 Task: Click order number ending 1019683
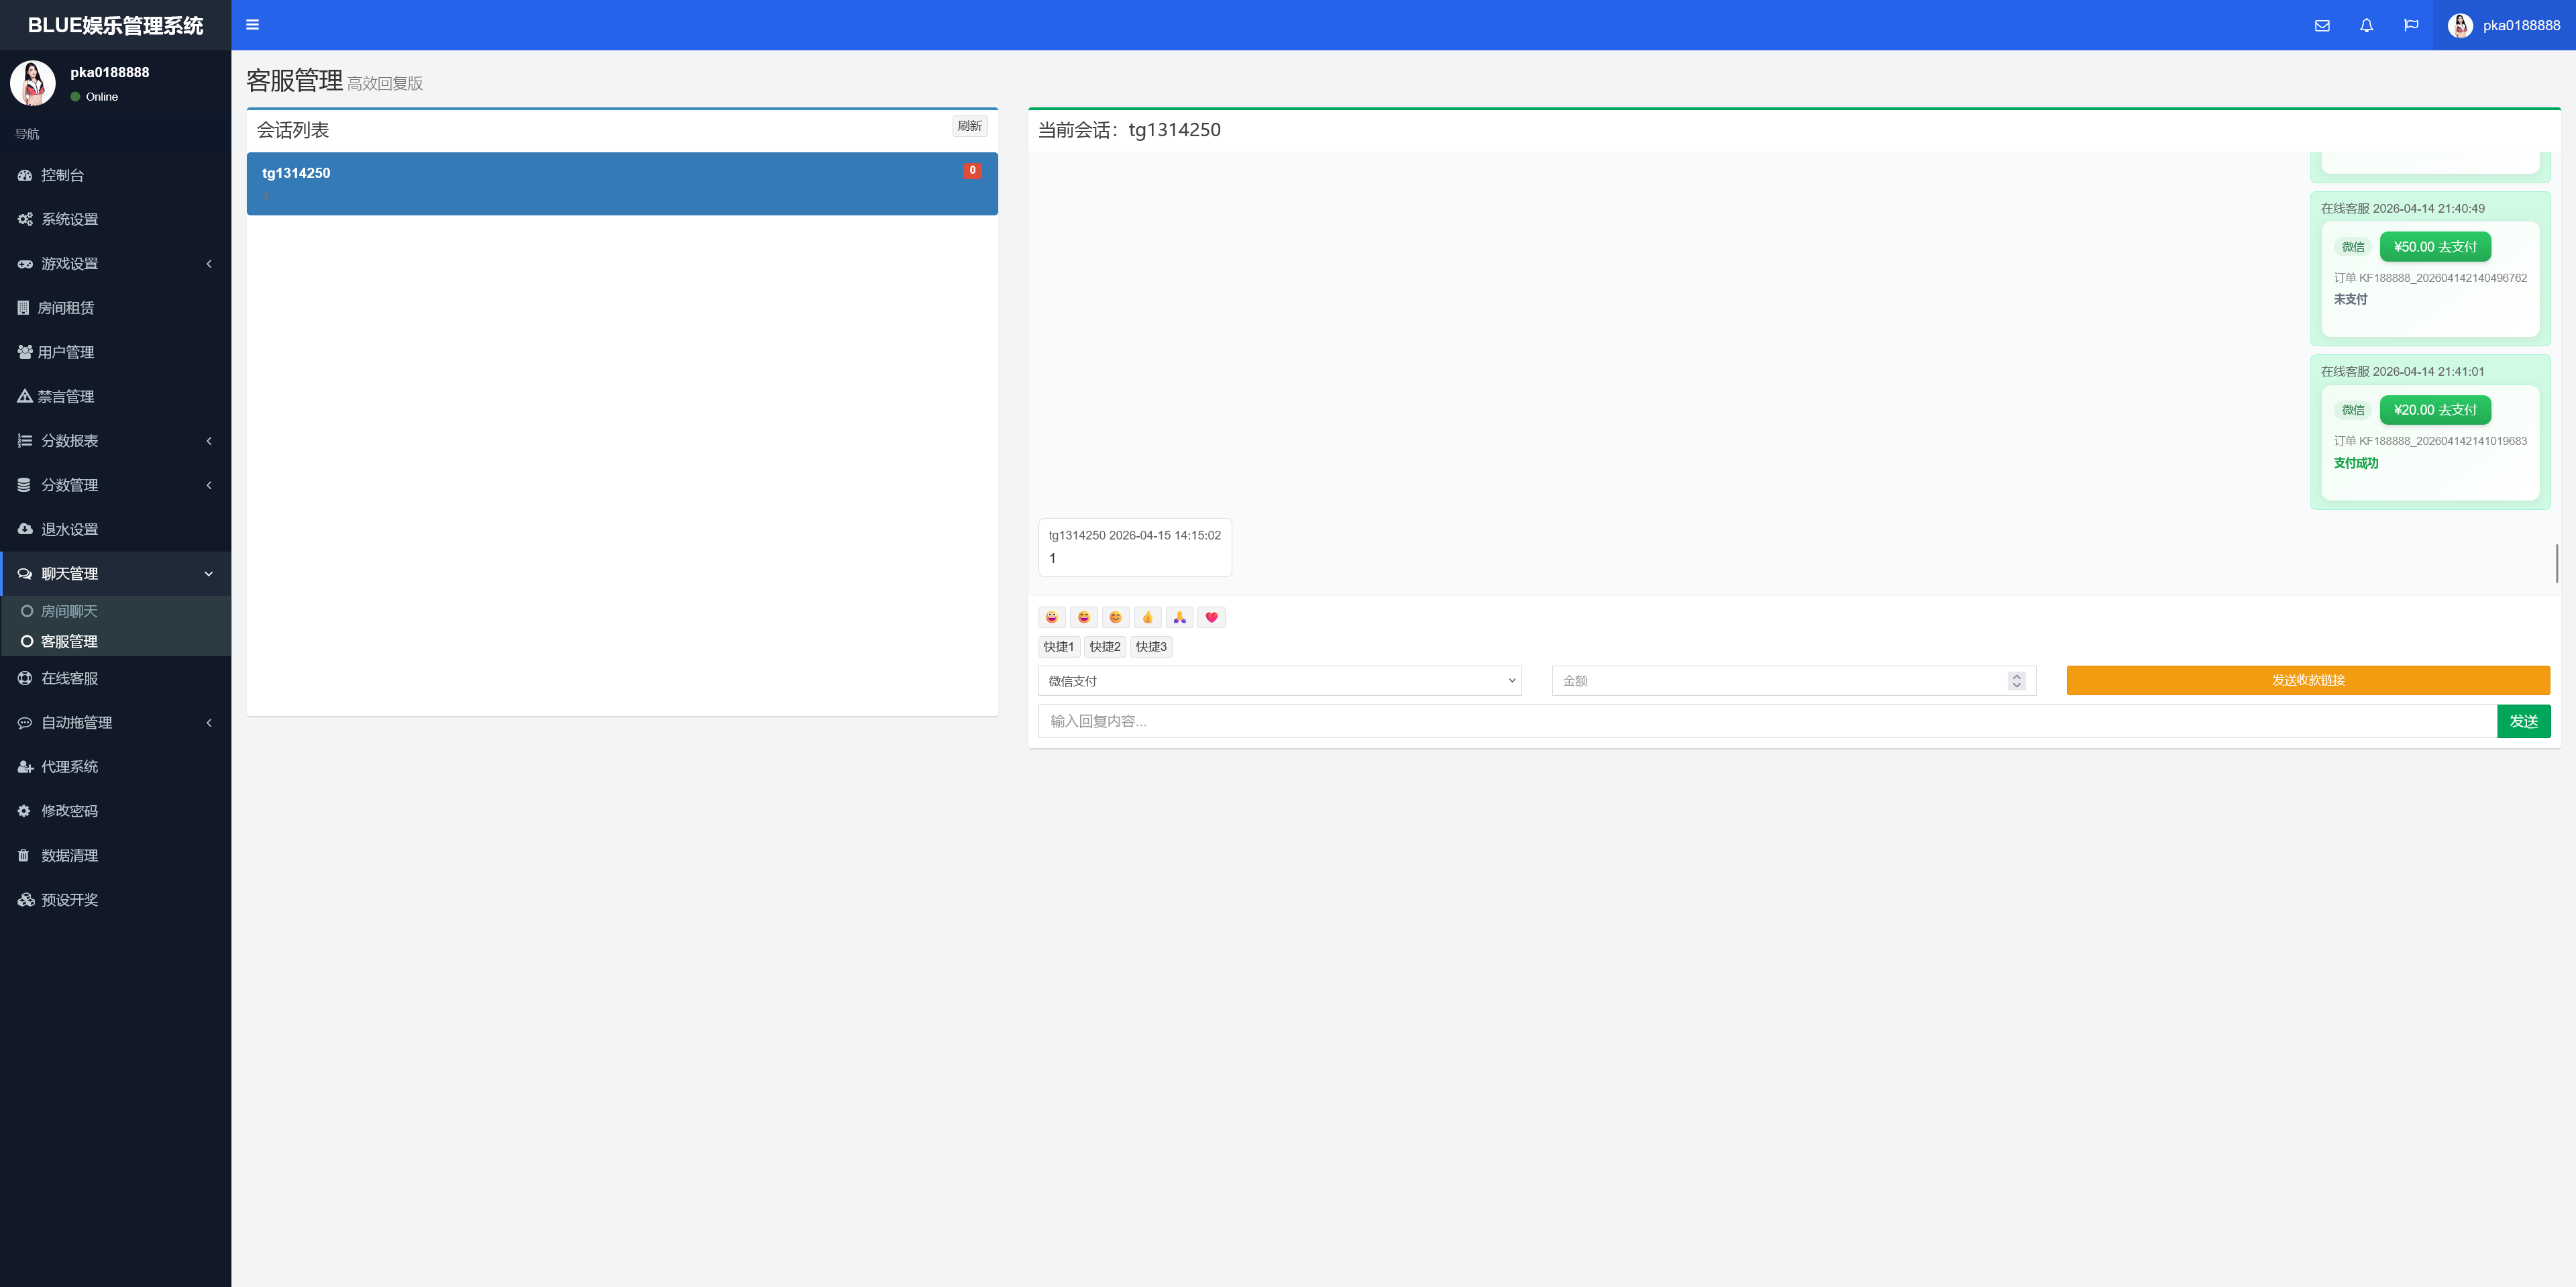point(2430,441)
